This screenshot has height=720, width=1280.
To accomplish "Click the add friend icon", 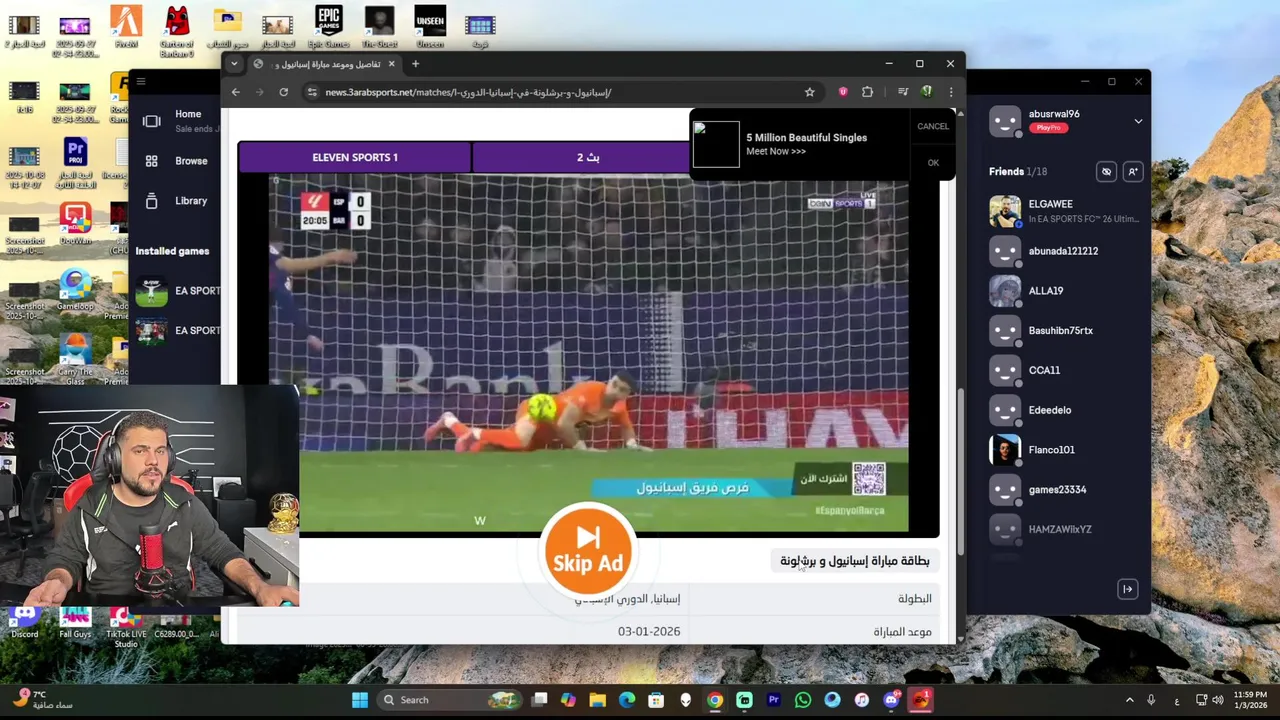I will 1133,172.
